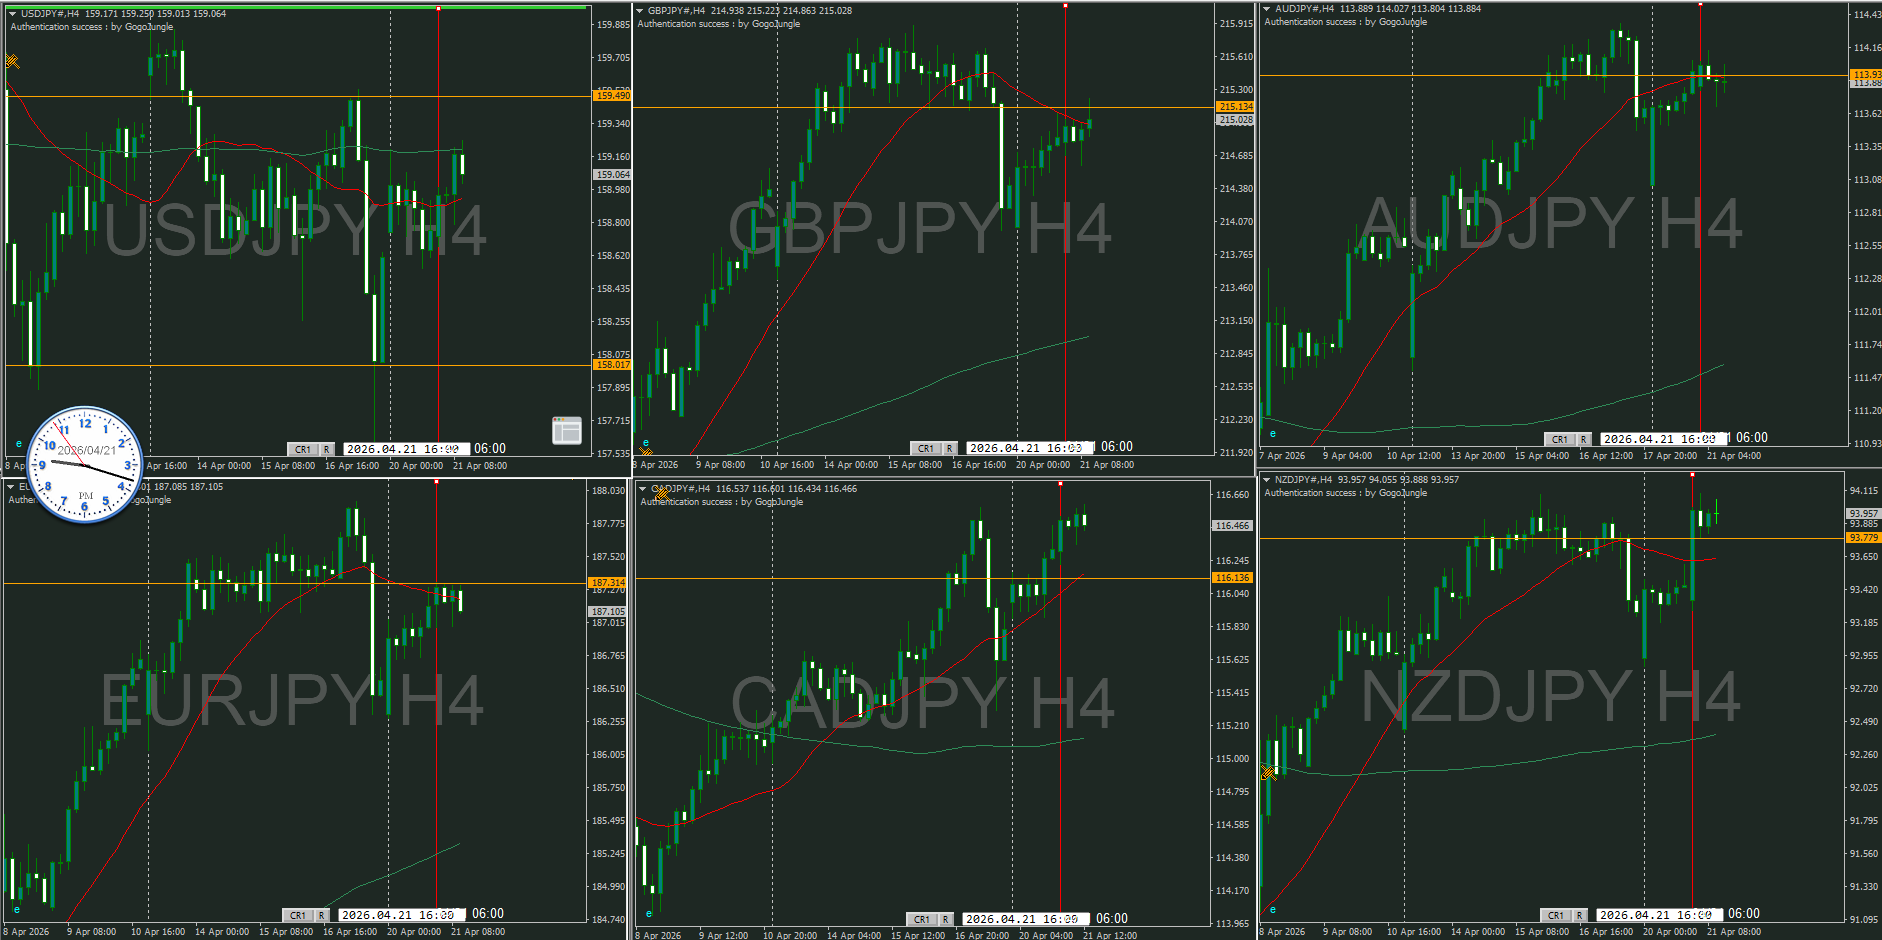This screenshot has width=1882, height=940.
Task: Click the cyan 'e' icon in AUDJPY chart
Action: (1272, 433)
